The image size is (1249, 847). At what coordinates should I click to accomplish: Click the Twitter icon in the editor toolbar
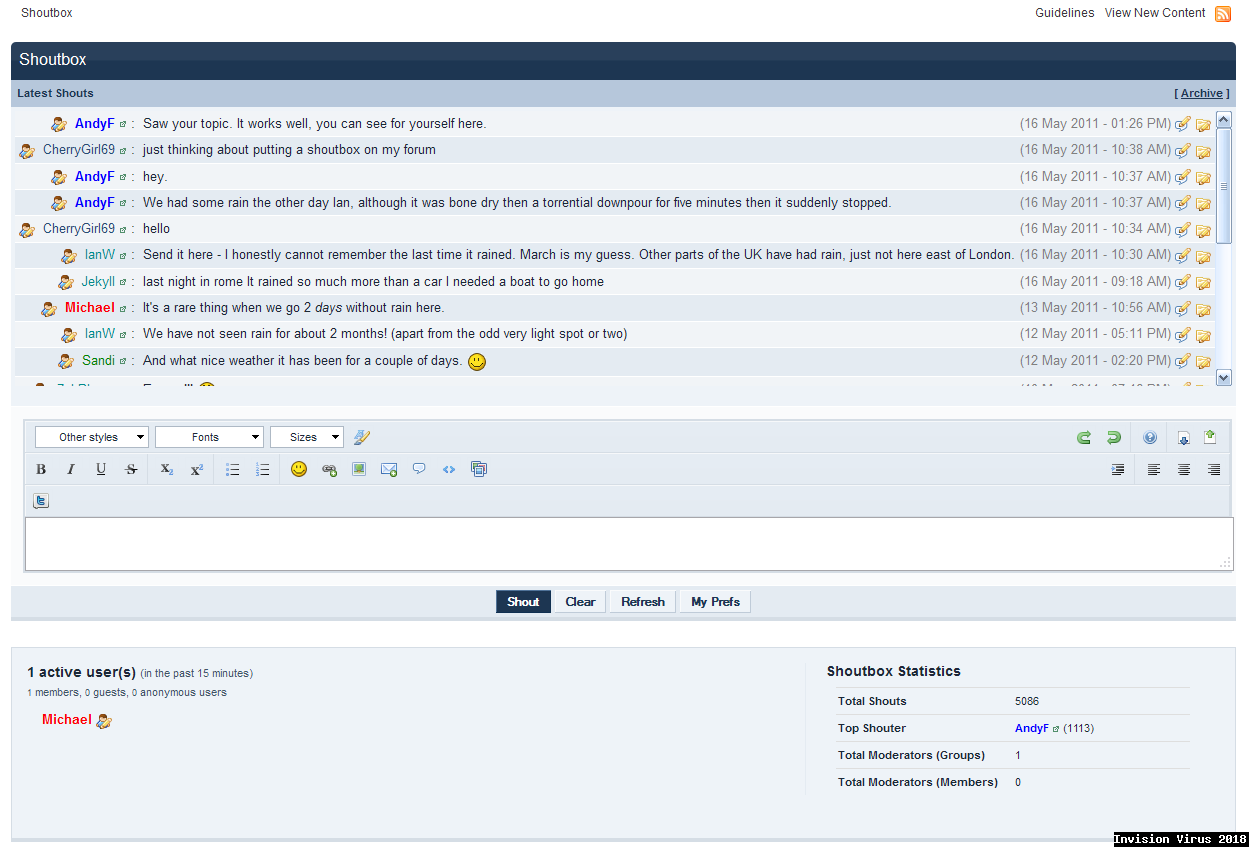(x=41, y=501)
